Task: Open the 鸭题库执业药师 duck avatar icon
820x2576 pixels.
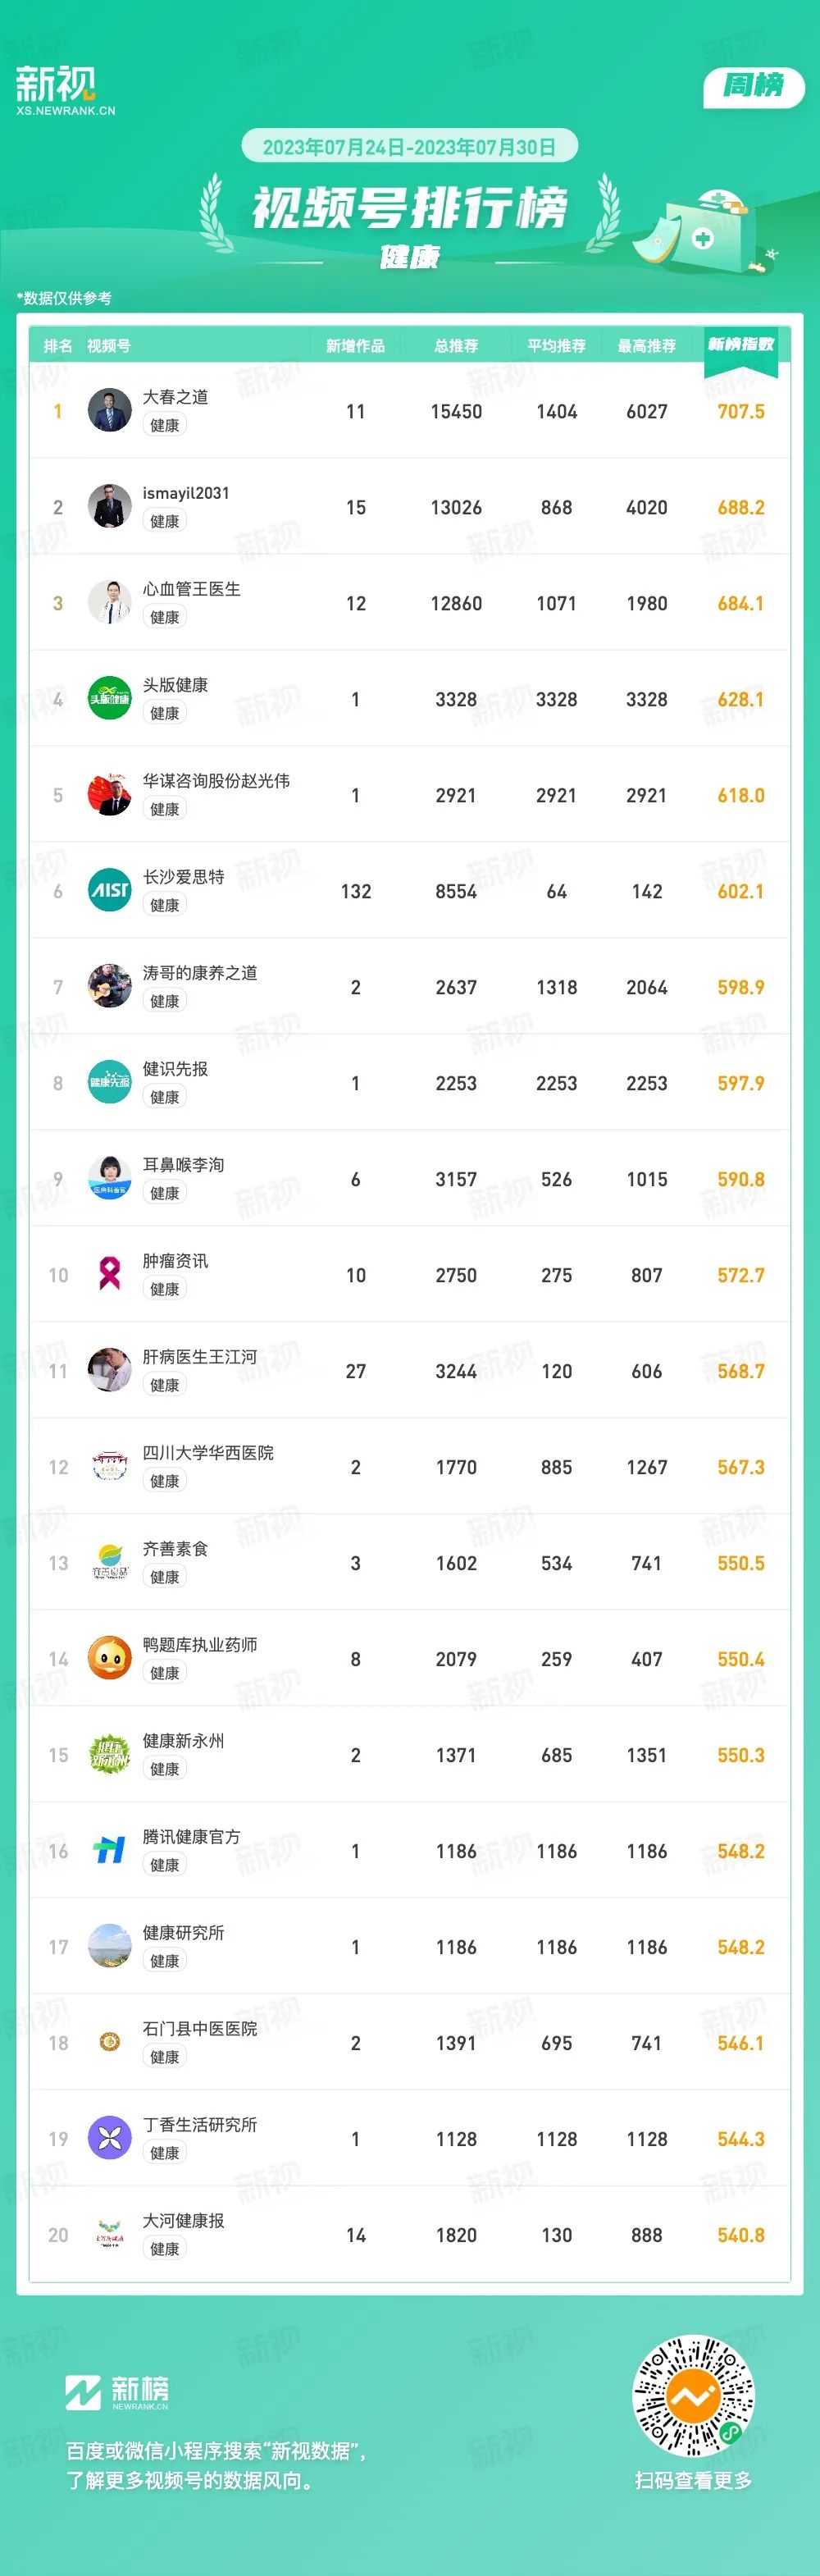Action: [x=110, y=1658]
